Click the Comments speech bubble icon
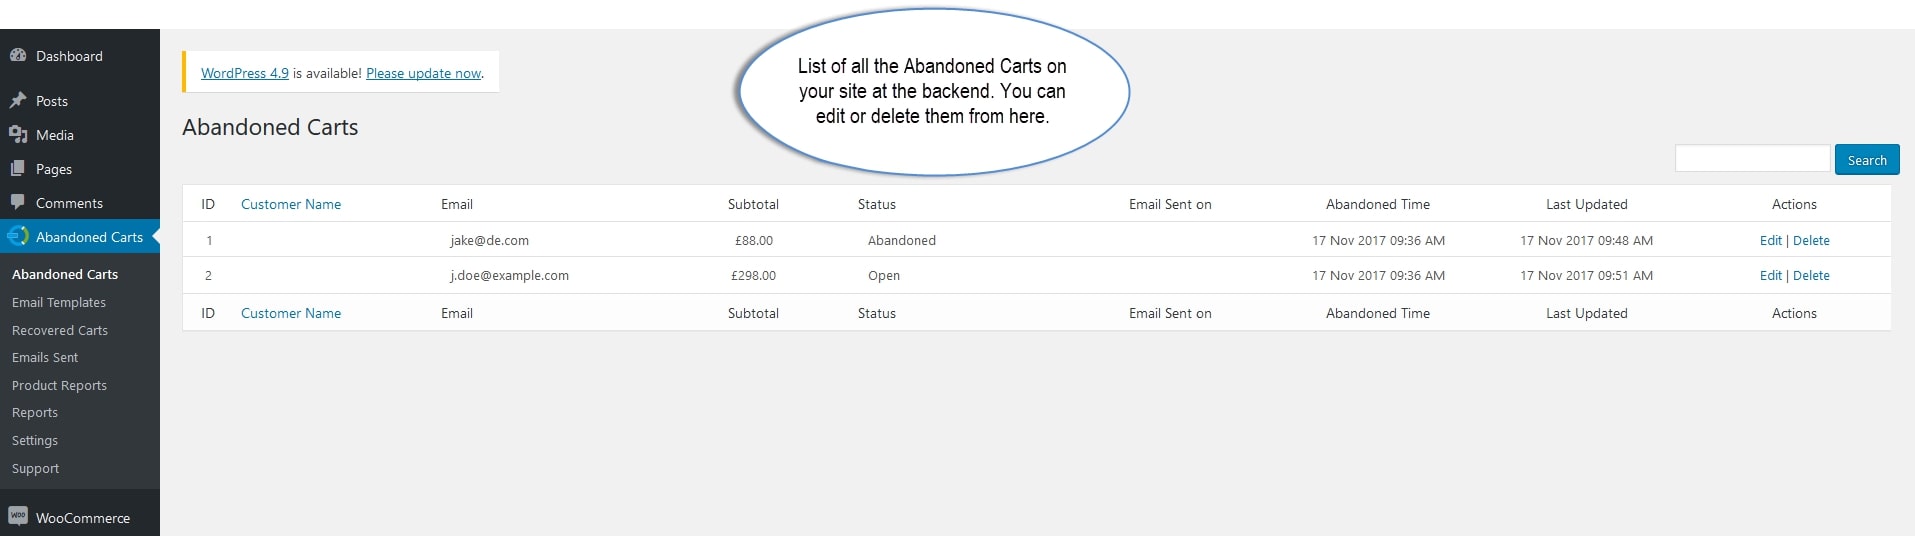The height and width of the screenshot is (536, 1915). pos(17,203)
